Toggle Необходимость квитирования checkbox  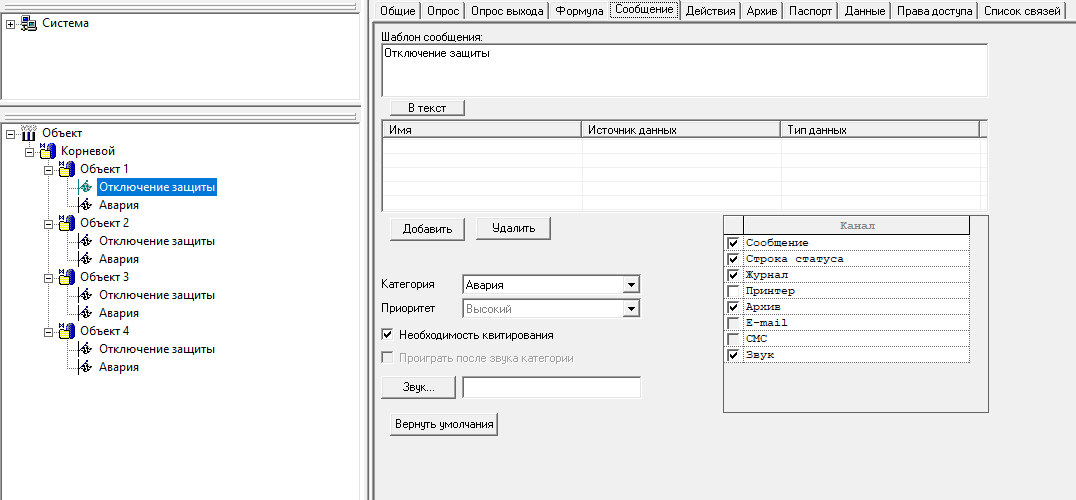(387, 335)
